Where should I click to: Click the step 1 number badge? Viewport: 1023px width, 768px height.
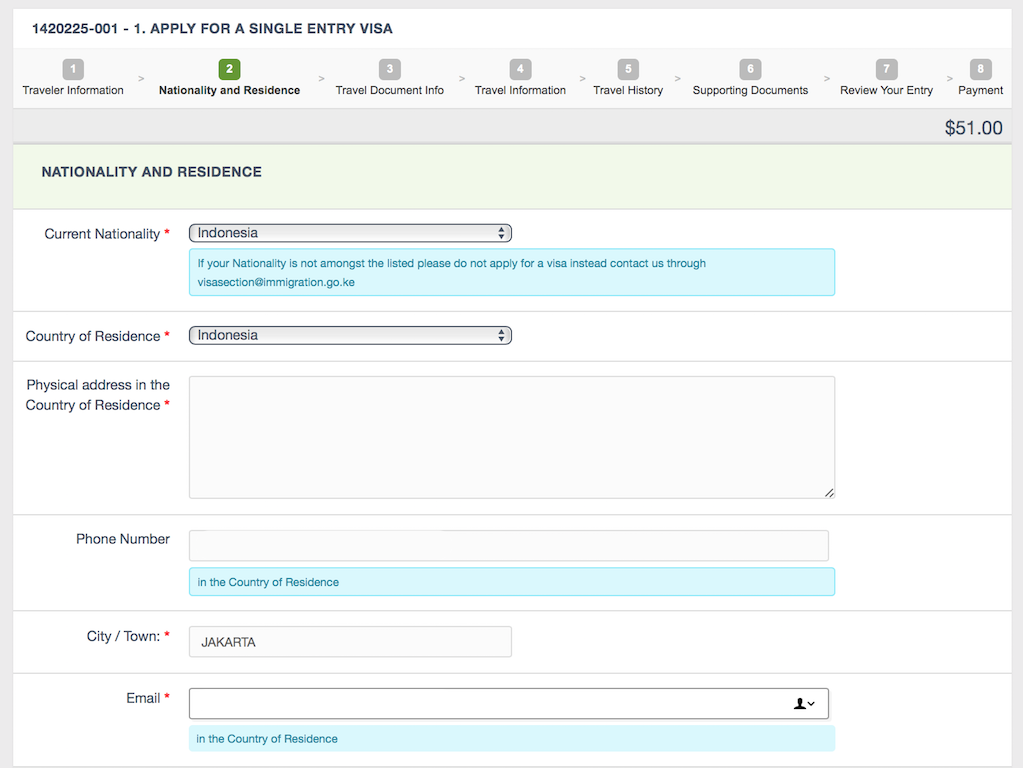pyautogui.click(x=73, y=69)
